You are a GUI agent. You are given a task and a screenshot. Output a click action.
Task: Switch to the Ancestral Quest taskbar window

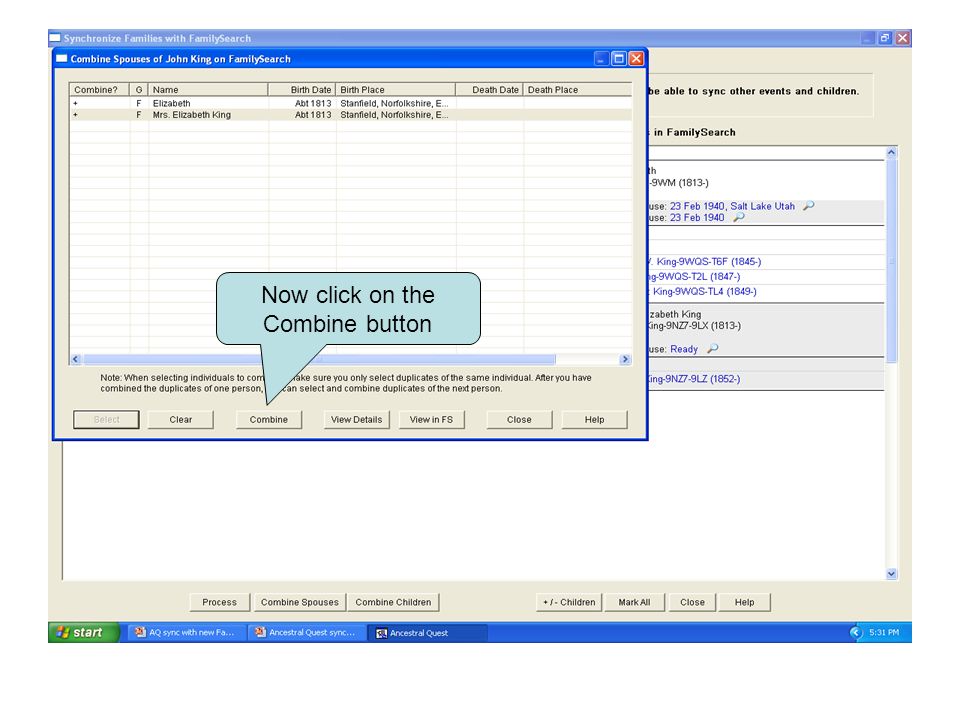tap(427, 632)
